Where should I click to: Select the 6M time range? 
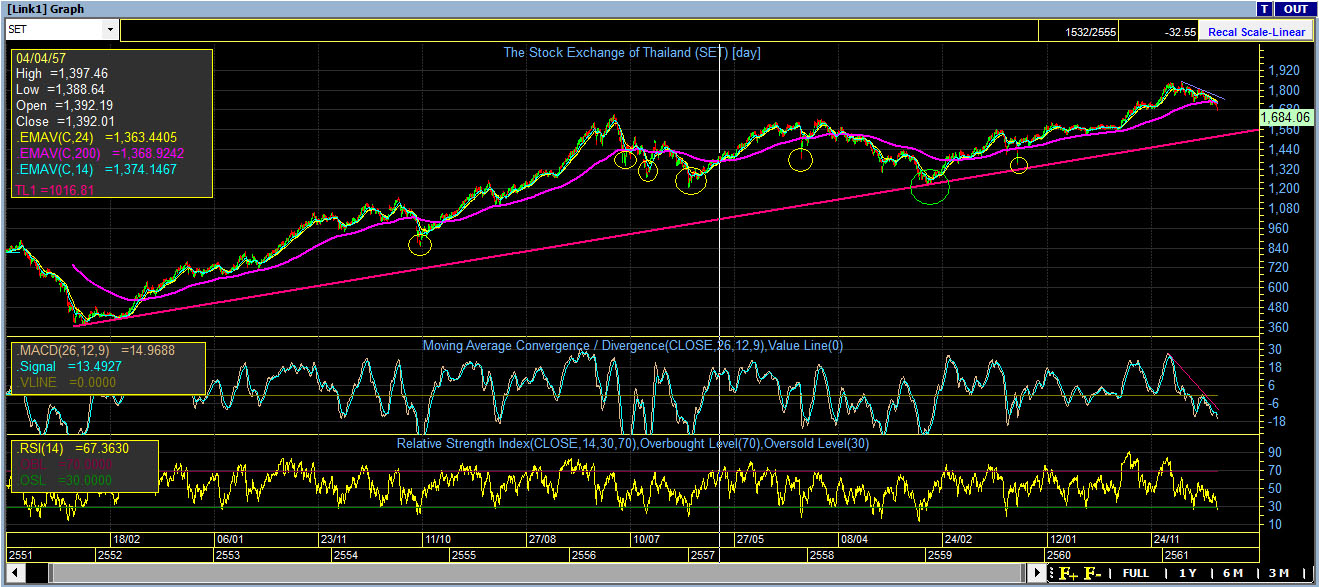pyautogui.click(x=1232, y=573)
